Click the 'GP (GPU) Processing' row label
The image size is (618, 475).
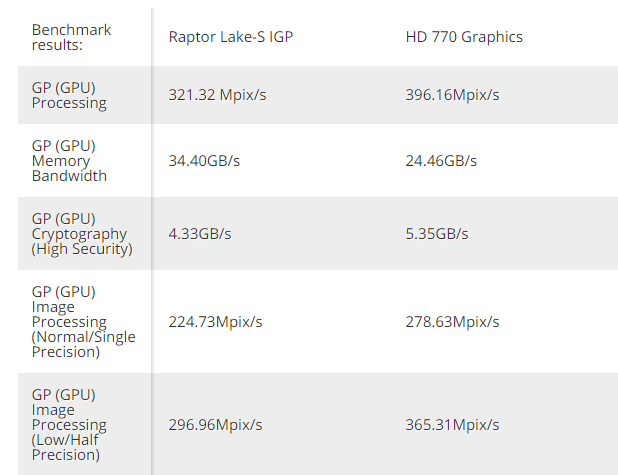(69, 95)
